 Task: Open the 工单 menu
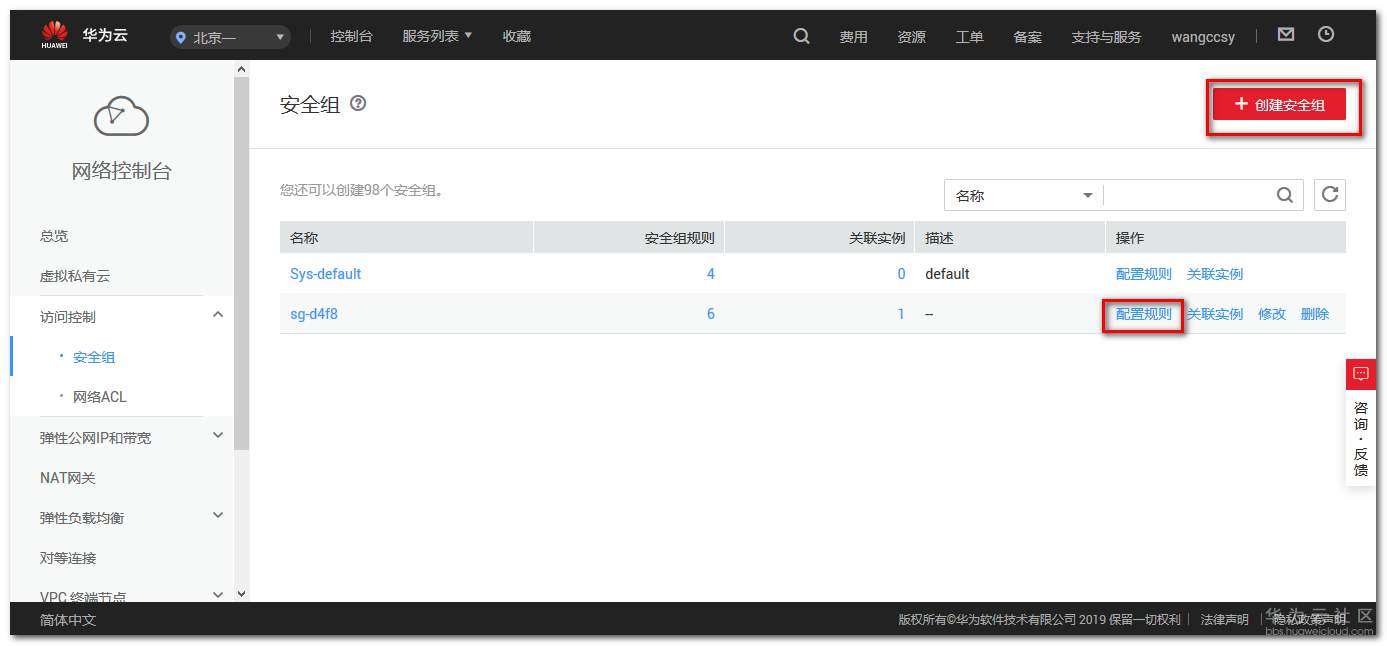click(x=969, y=37)
